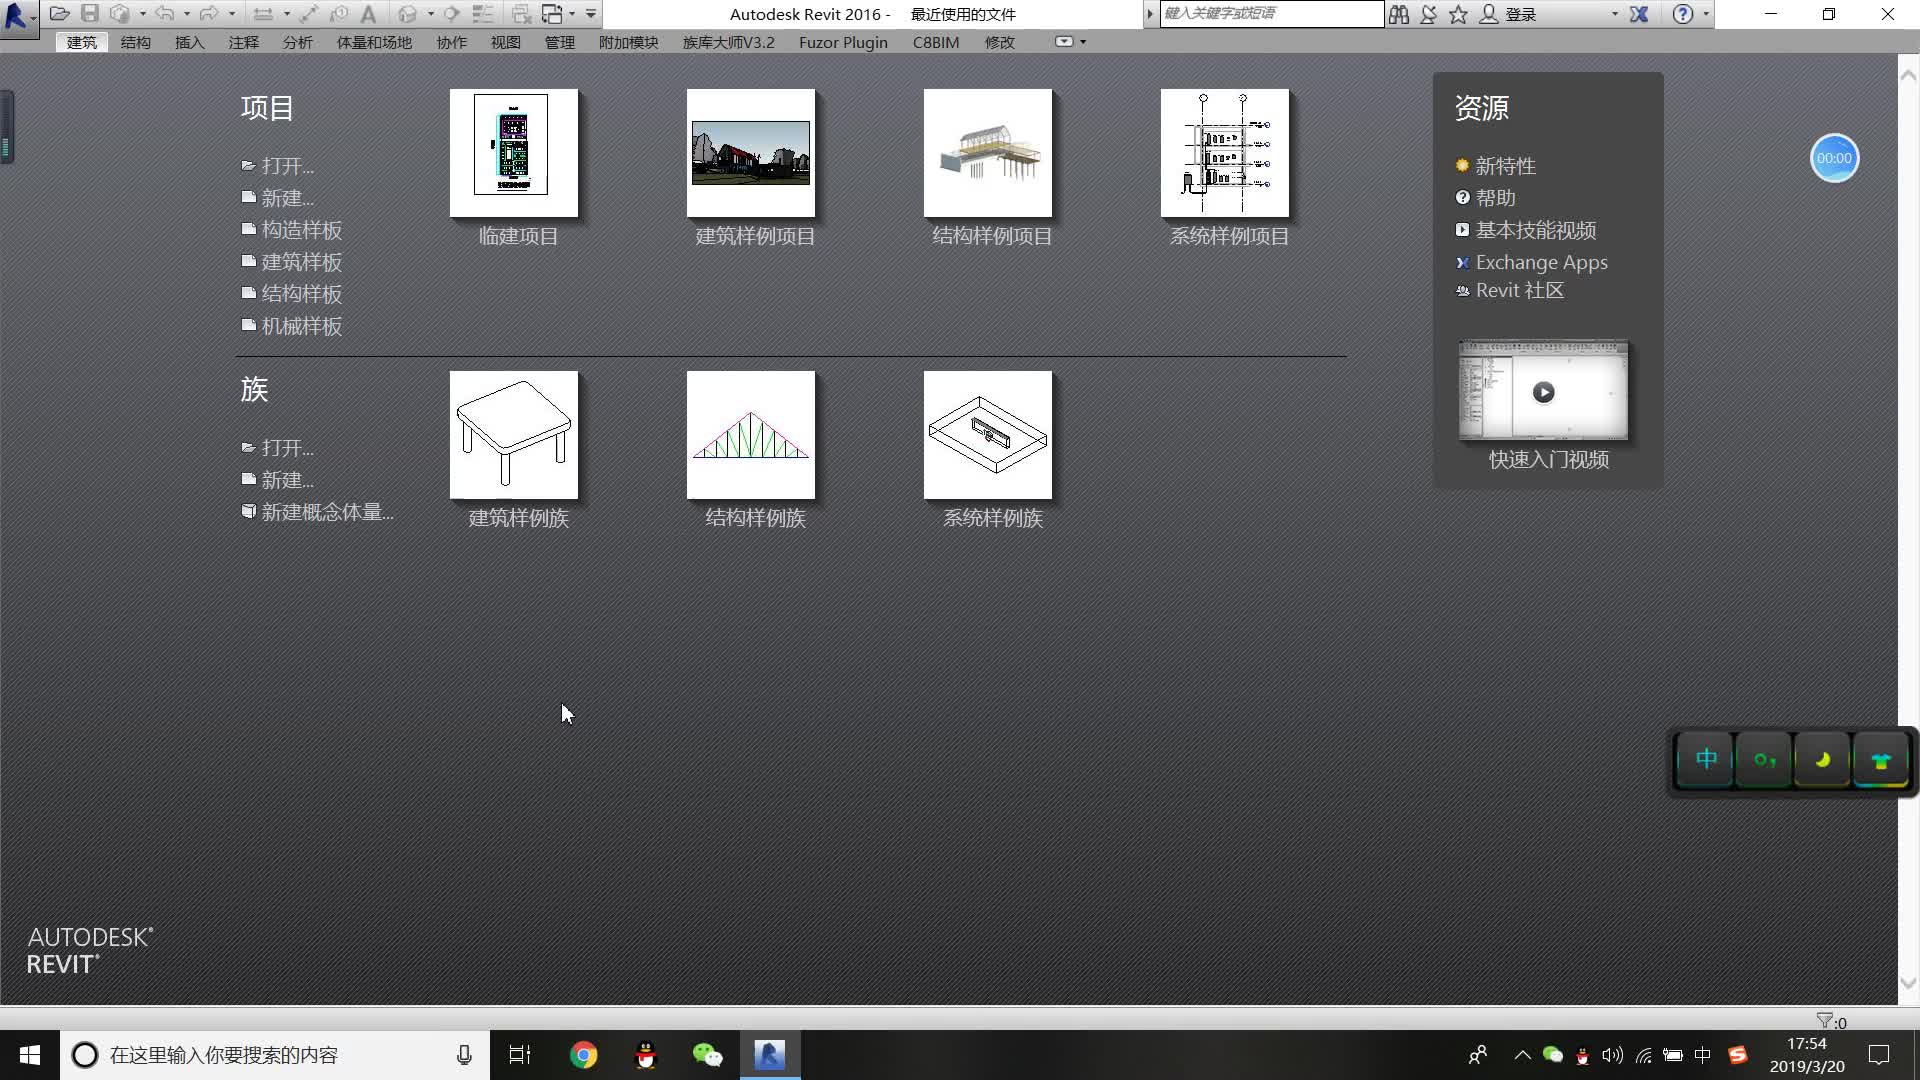Screen dimensions: 1920x1080
Task: Click the microphone icon in taskbar search
Action: tap(464, 1055)
